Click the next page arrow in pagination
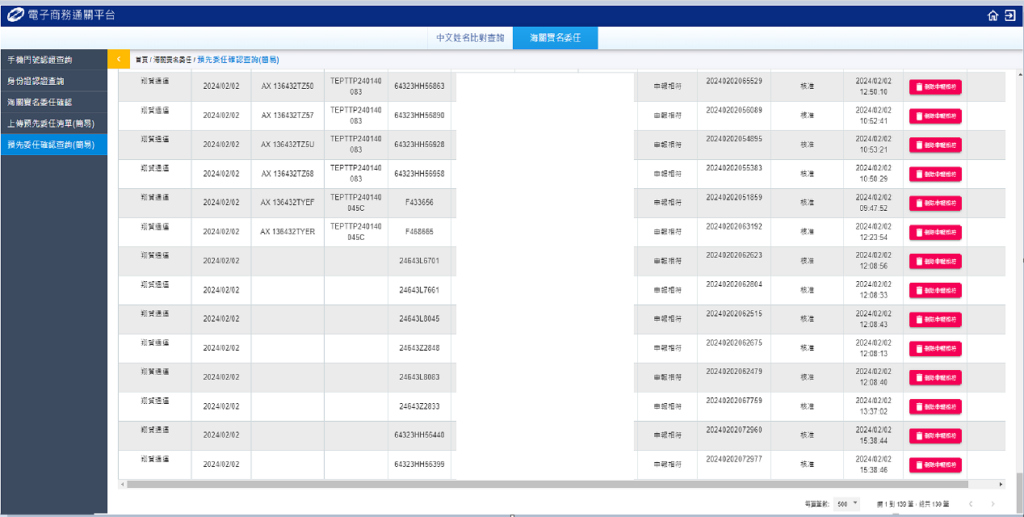 [992, 503]
